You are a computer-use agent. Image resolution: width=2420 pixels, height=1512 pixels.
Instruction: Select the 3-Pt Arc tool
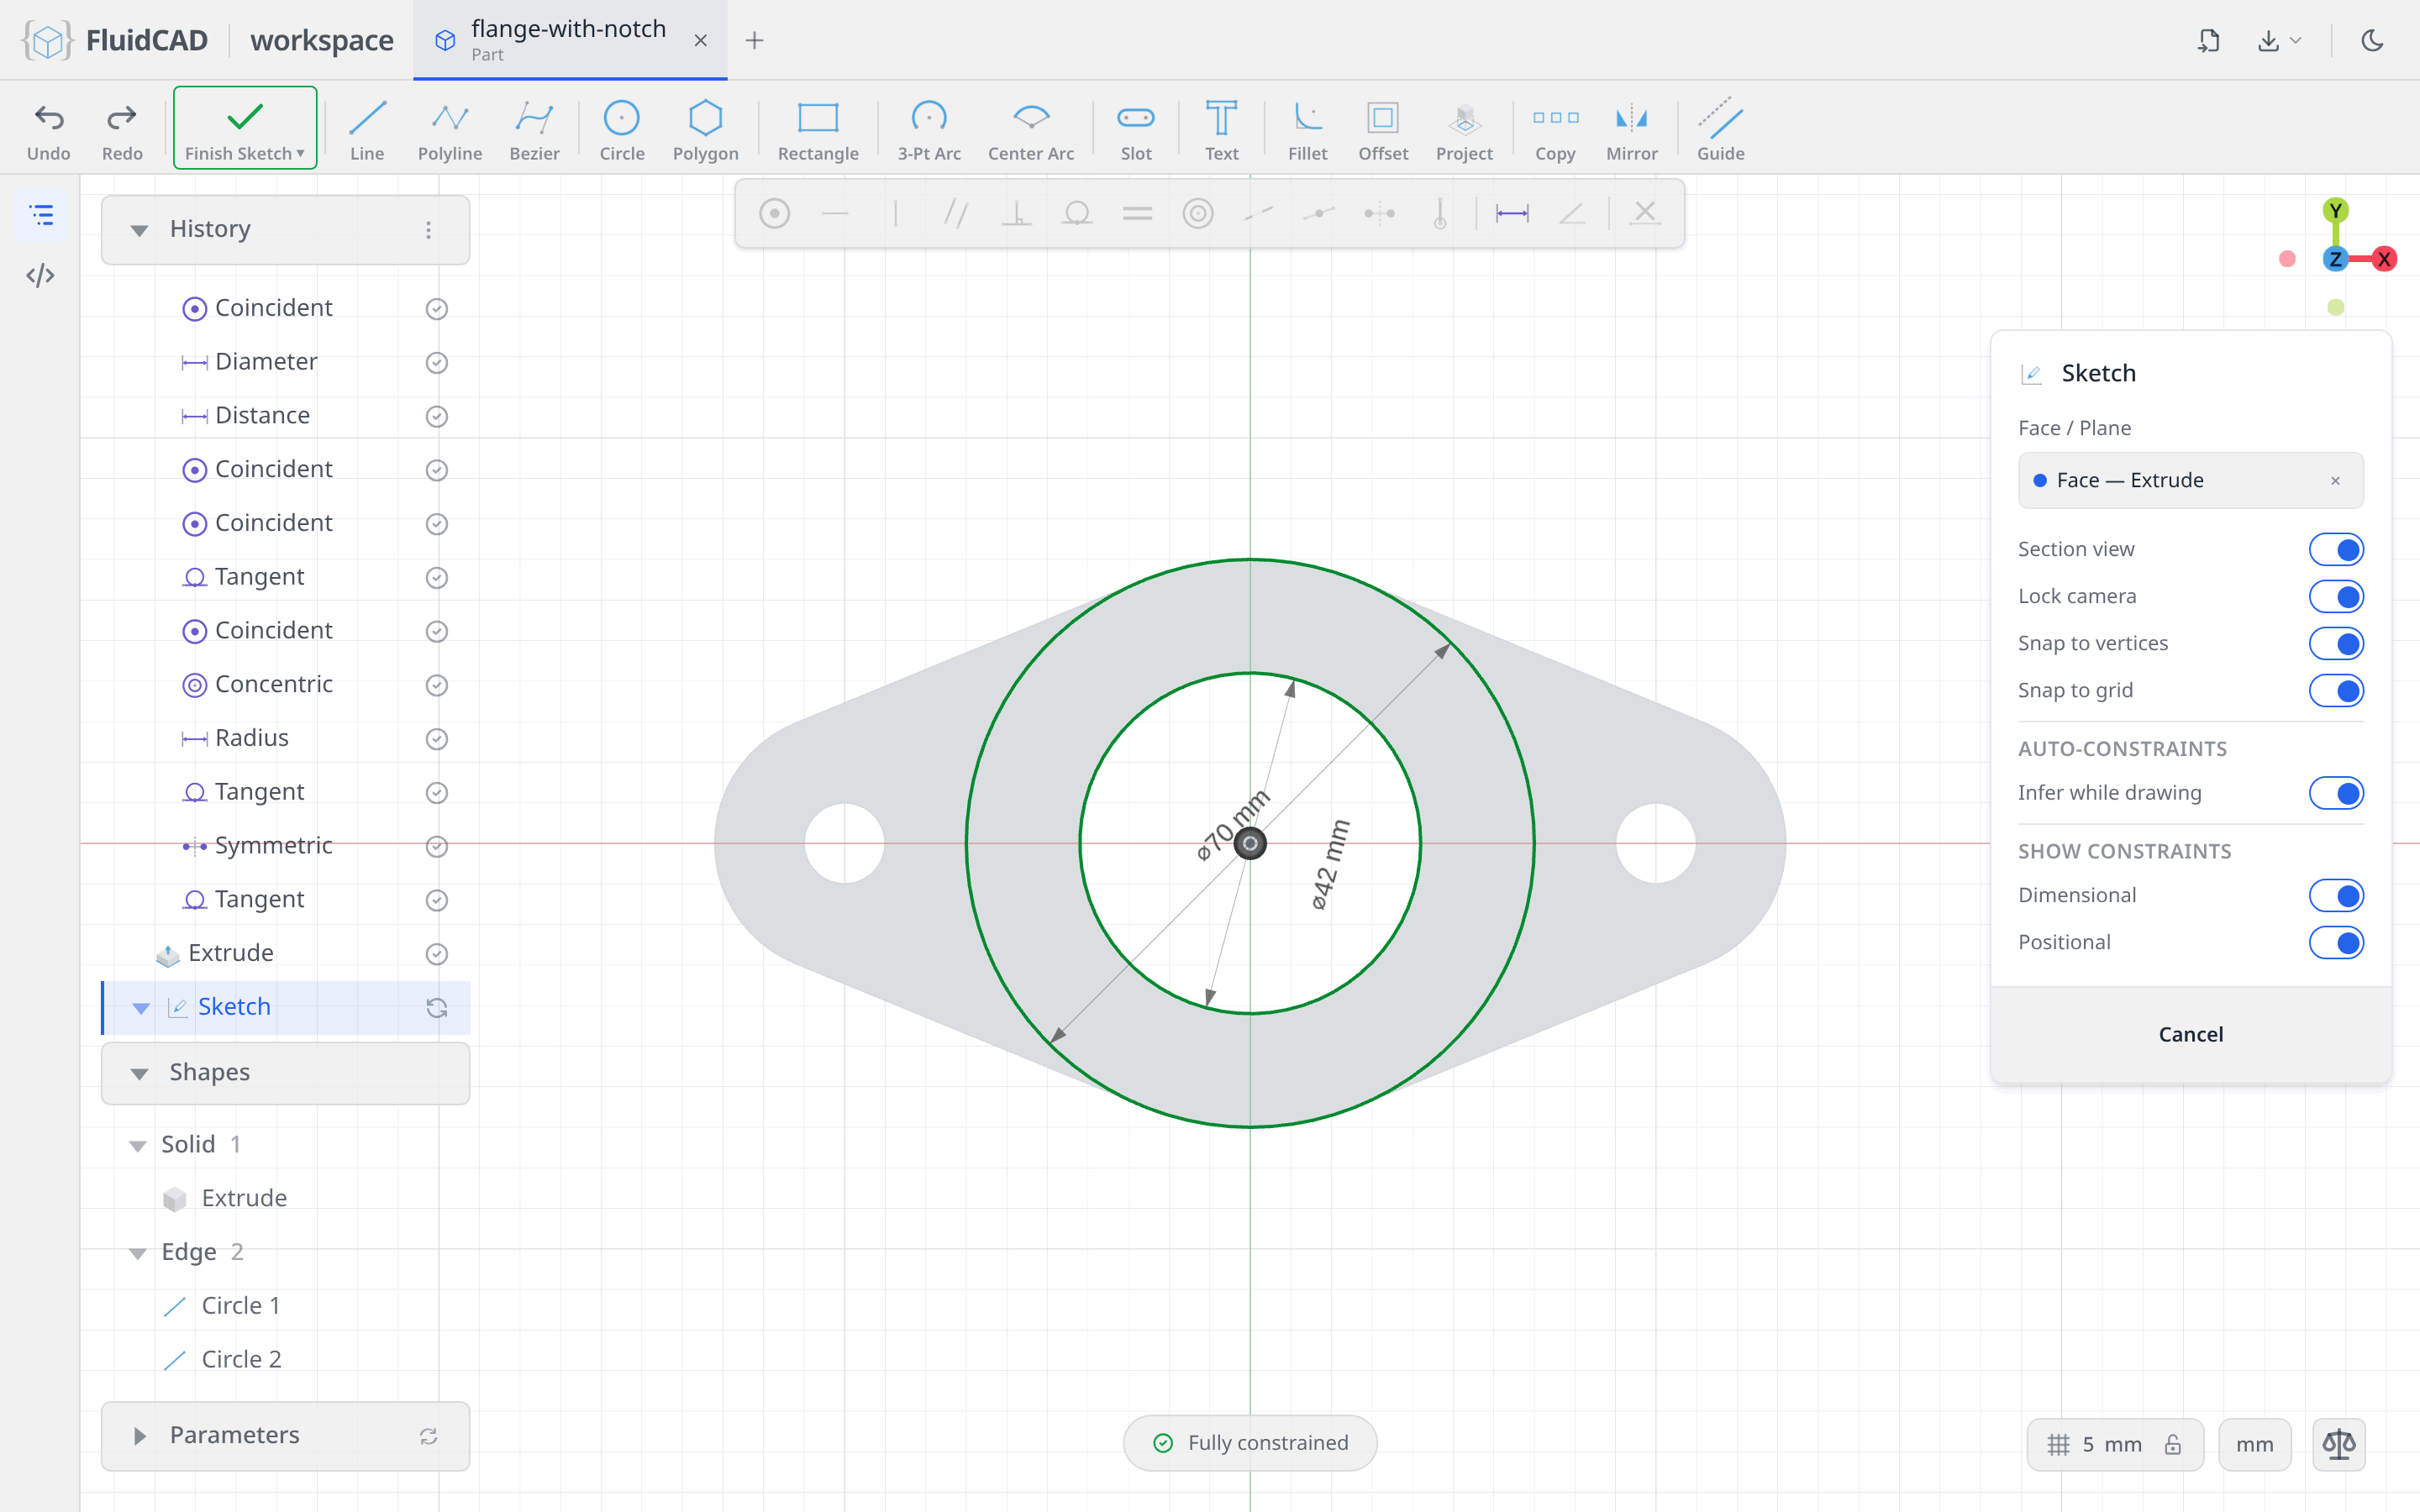click(x=928, y=130)
